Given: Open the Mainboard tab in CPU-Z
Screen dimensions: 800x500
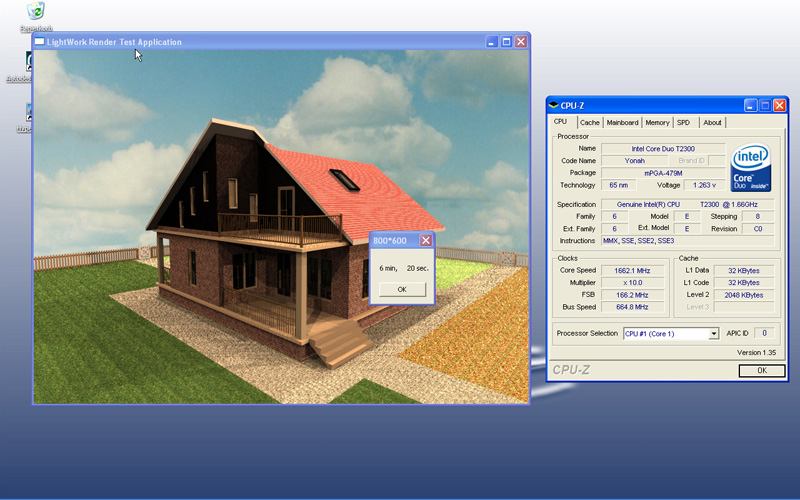Looking at the screenshot, I should click(x=622, y=122).
